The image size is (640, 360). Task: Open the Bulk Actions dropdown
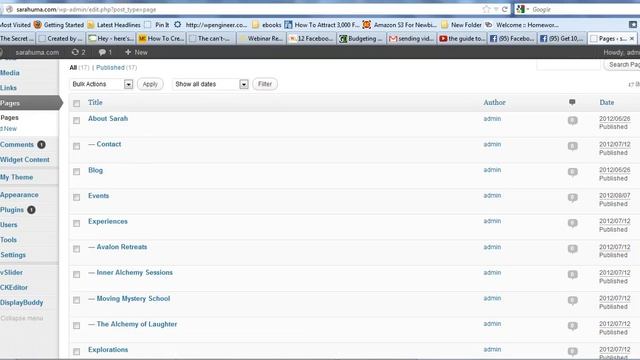click(x=101, y=84)
